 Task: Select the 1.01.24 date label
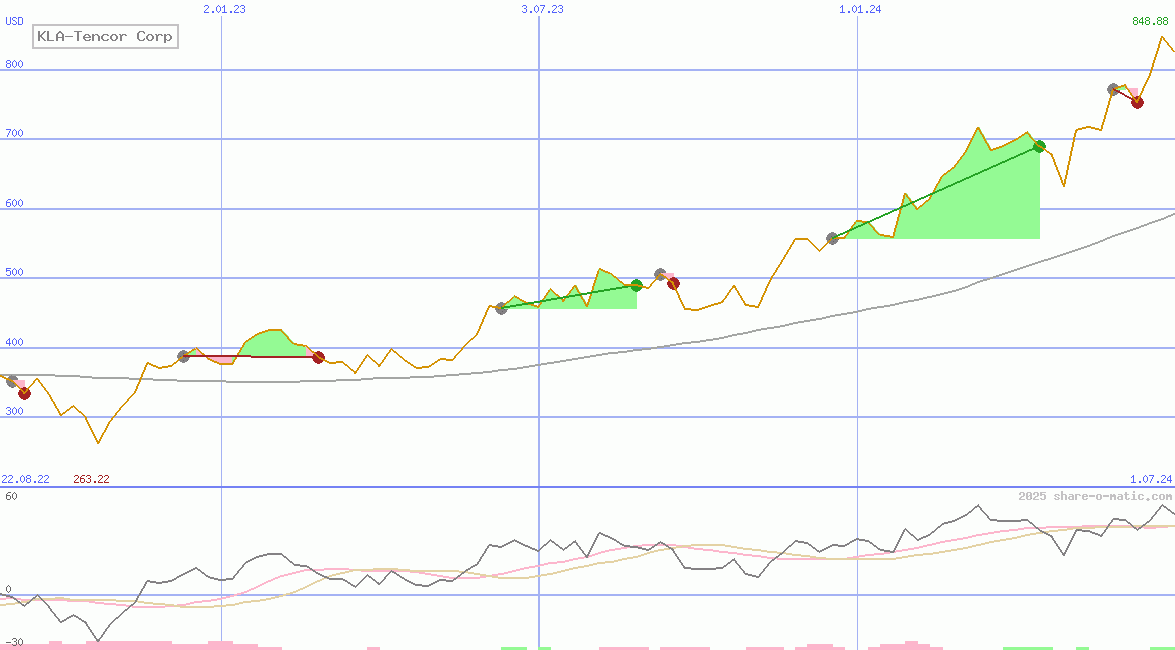(x=860, y=9)
